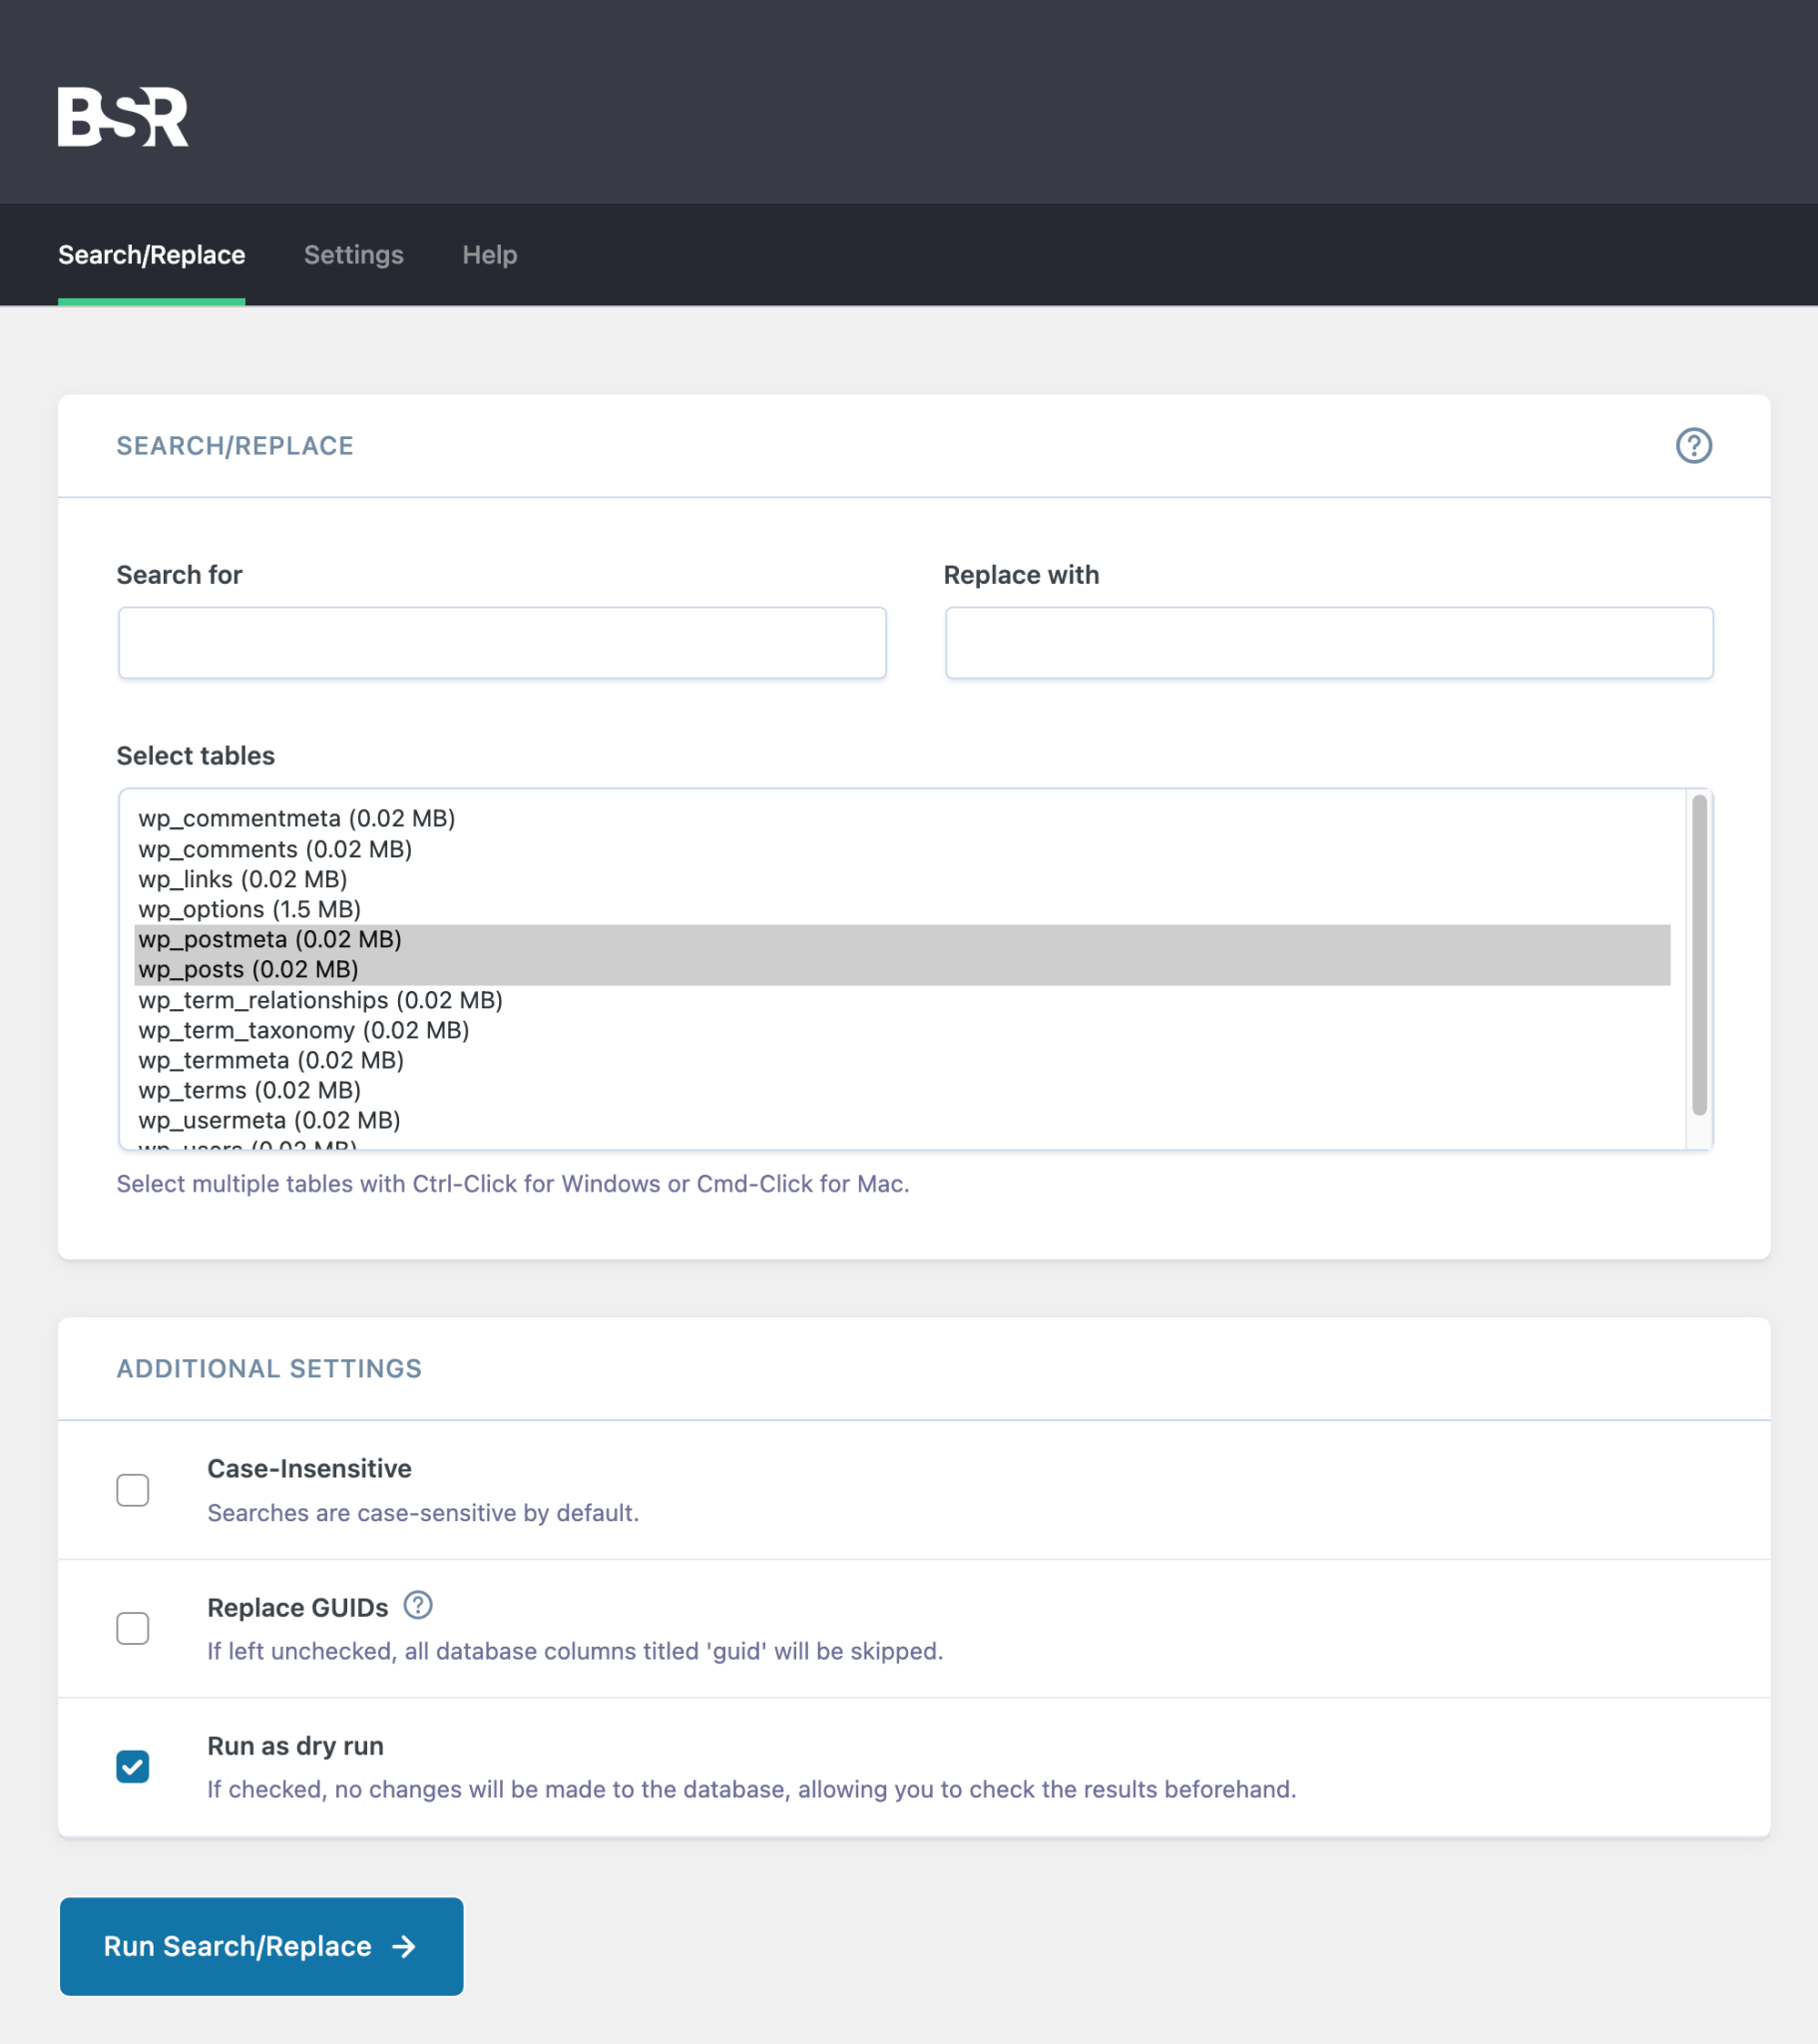Uncheck Run as dry run
Screen dimensions: 1818x2044
(132, 1766)
